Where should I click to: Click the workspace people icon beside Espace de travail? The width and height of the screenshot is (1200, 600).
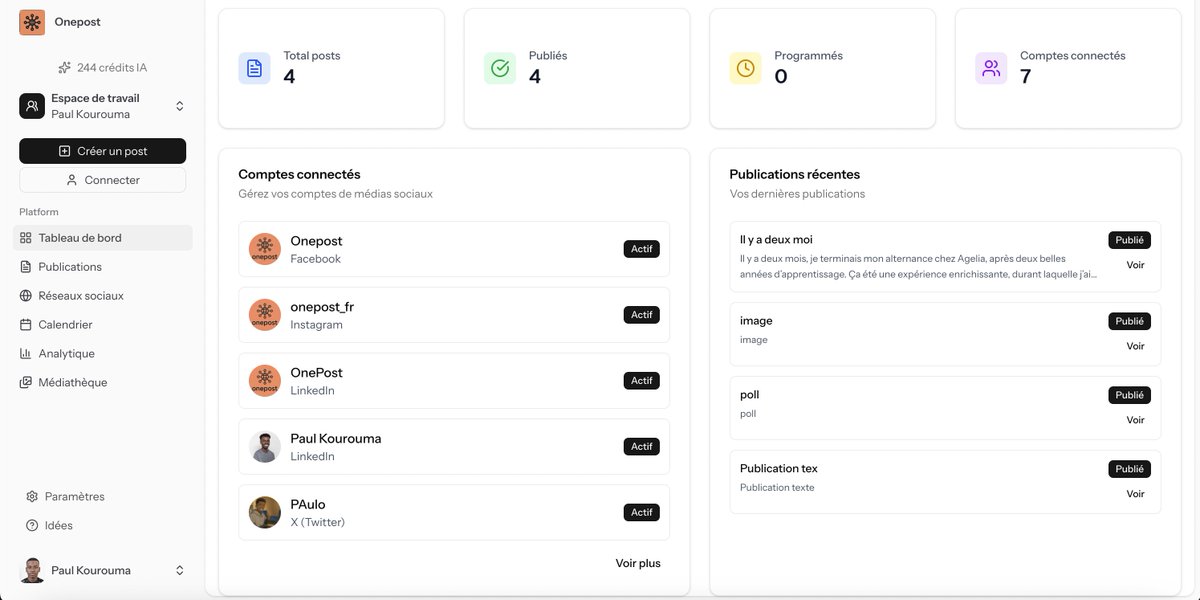coord(32,106)
